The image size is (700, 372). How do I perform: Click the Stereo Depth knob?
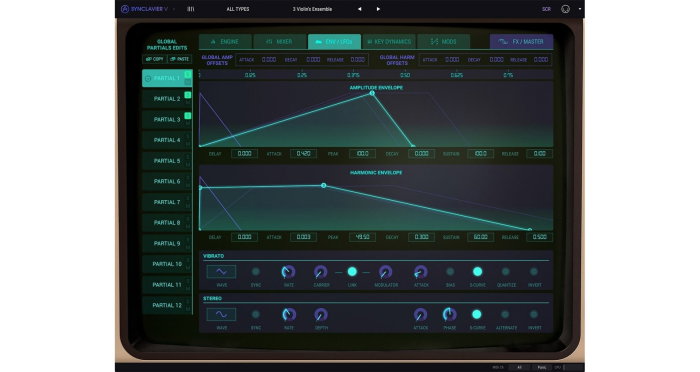pos(321,314)
